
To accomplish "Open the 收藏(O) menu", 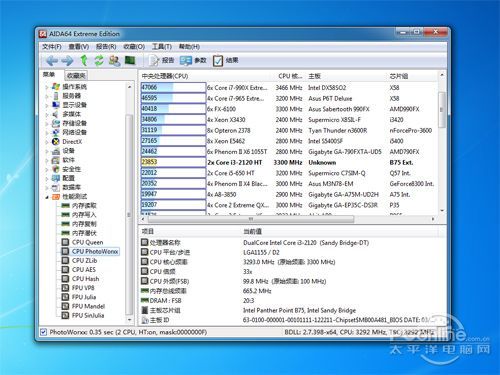I will (134, 47).
